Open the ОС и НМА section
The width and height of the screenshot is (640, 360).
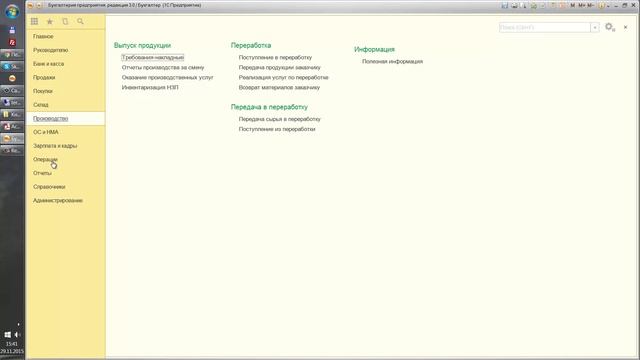46,132
